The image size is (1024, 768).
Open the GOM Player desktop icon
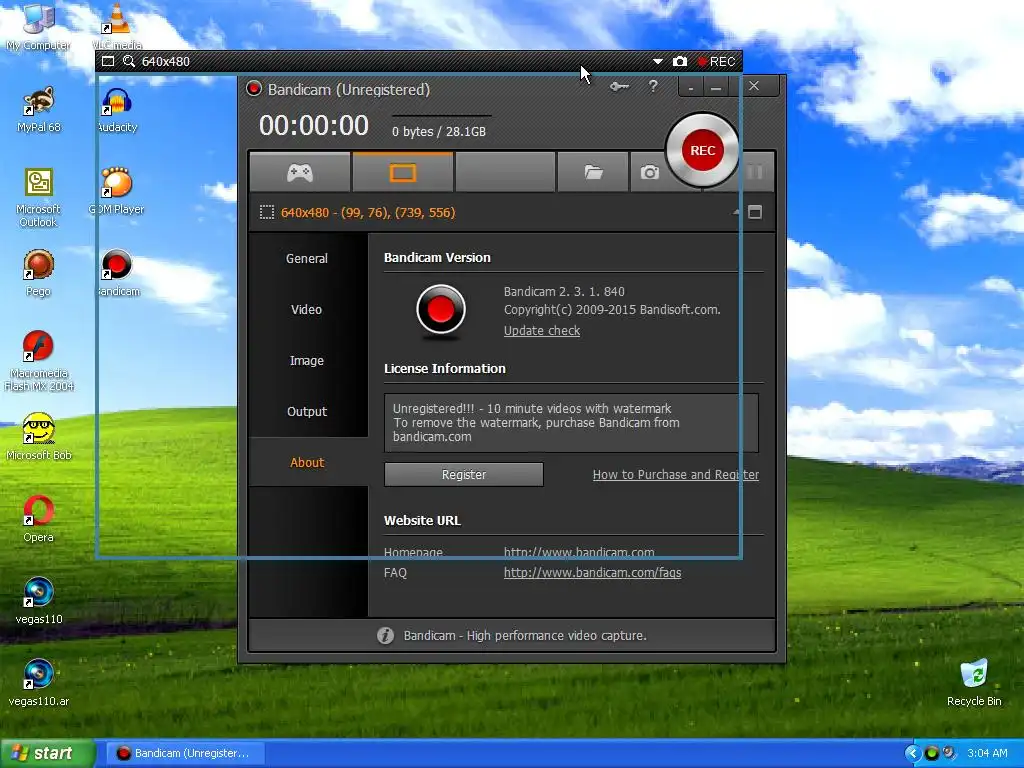pos(116,192)
